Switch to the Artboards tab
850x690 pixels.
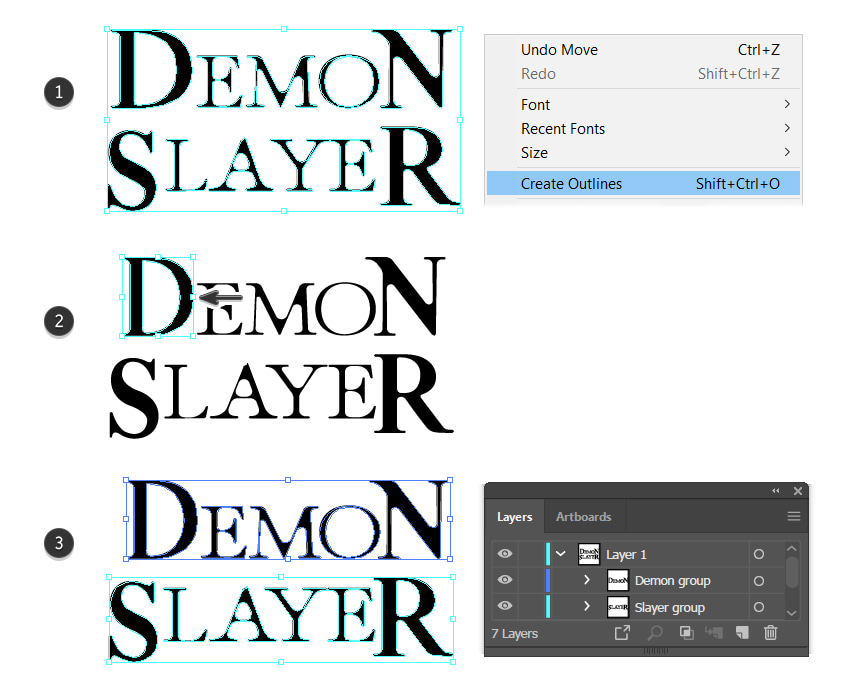[583, 517]
